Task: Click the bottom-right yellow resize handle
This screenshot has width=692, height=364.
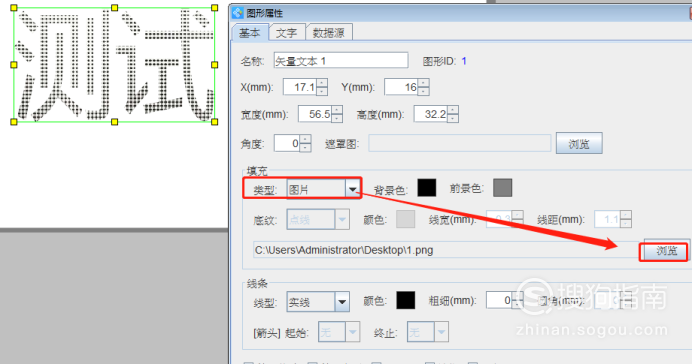Action: [214, 122]
